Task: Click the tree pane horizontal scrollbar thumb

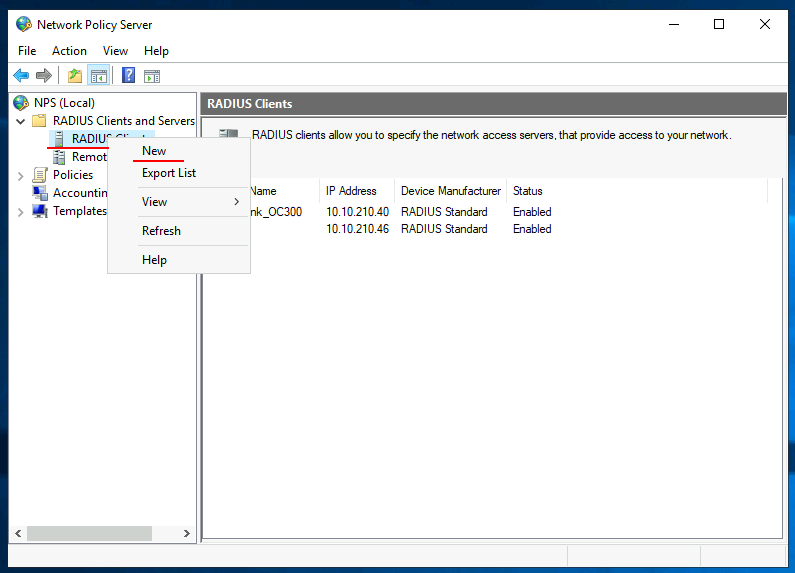Action: (x=89, y=533)
